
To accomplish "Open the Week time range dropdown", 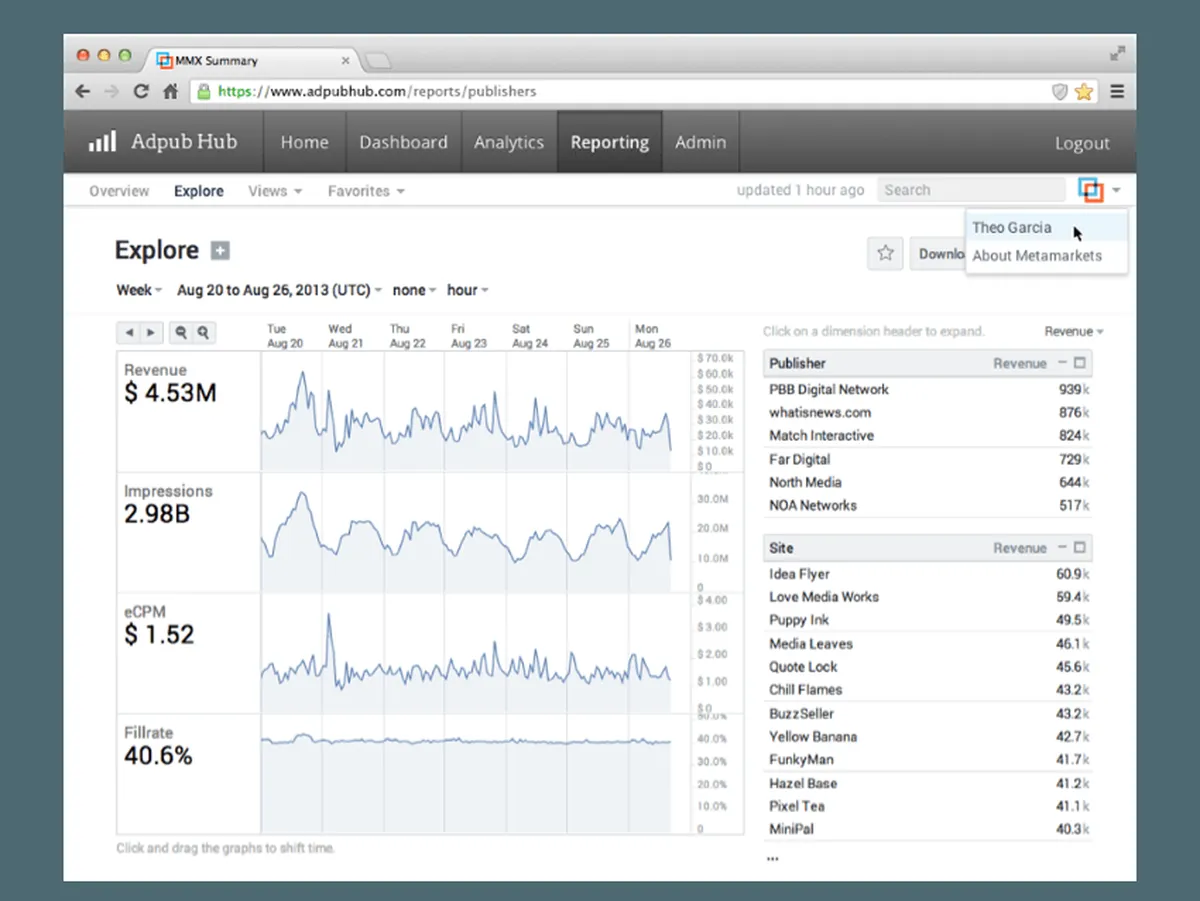I will 139,290.
